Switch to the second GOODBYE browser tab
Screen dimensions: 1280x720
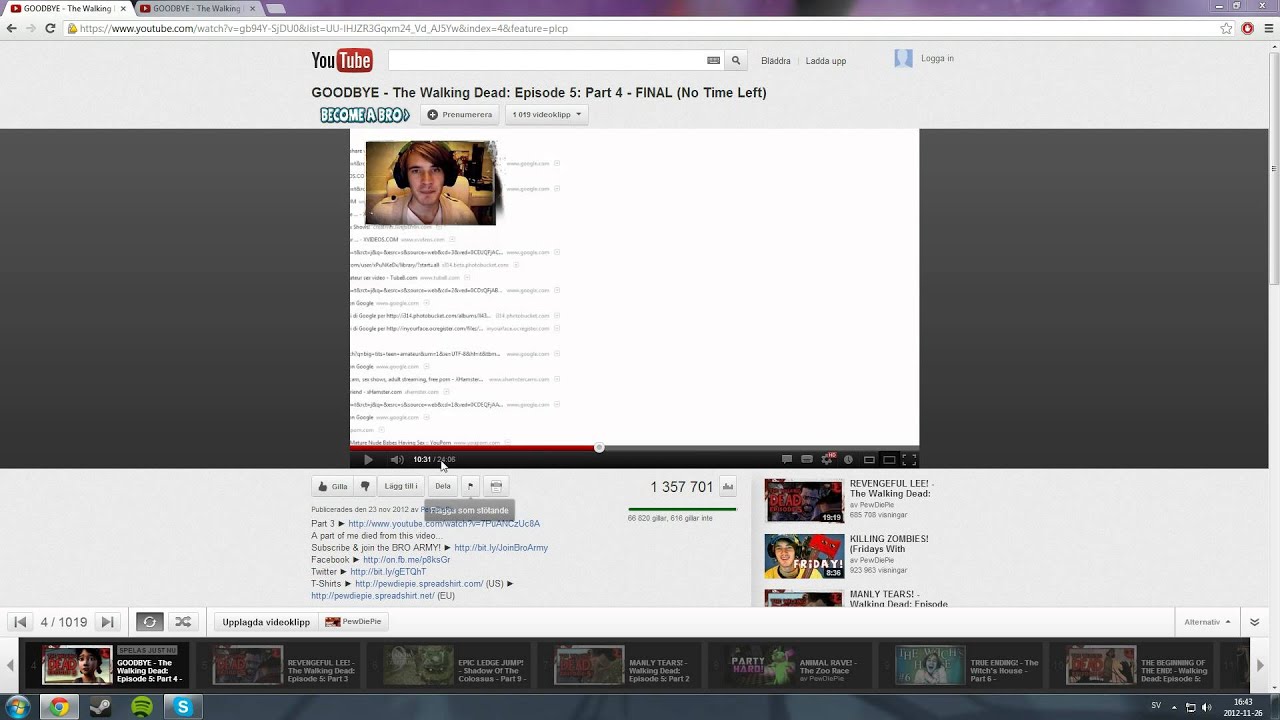coord(196,8)
